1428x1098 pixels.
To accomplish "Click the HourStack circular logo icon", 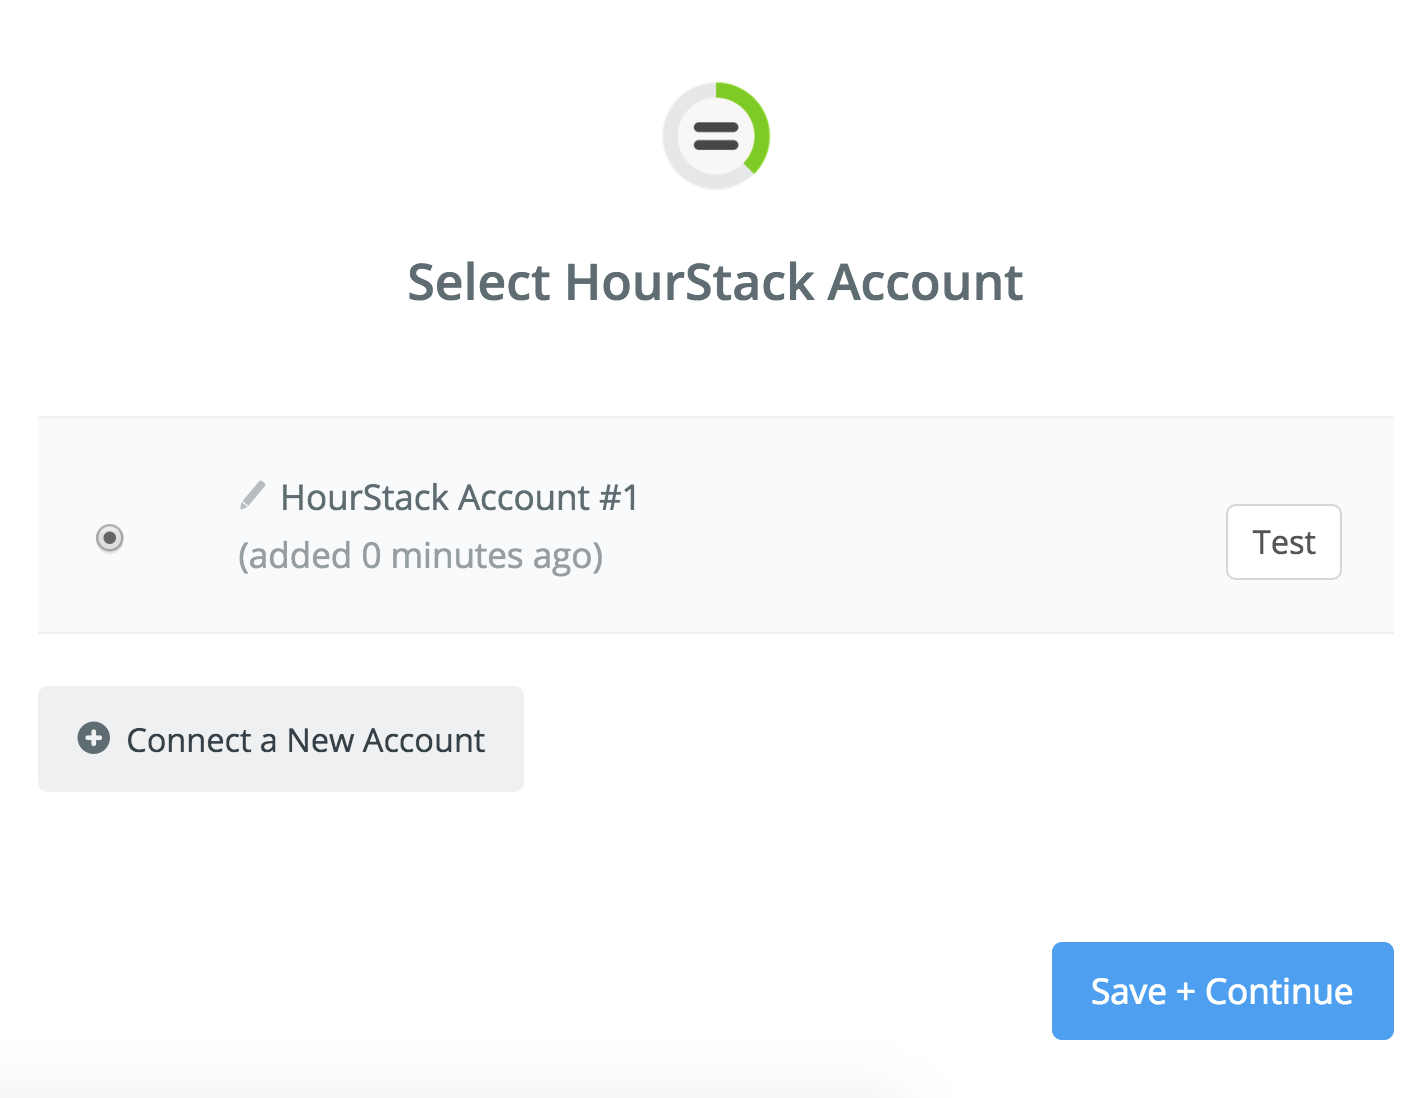I will point(716,136).
